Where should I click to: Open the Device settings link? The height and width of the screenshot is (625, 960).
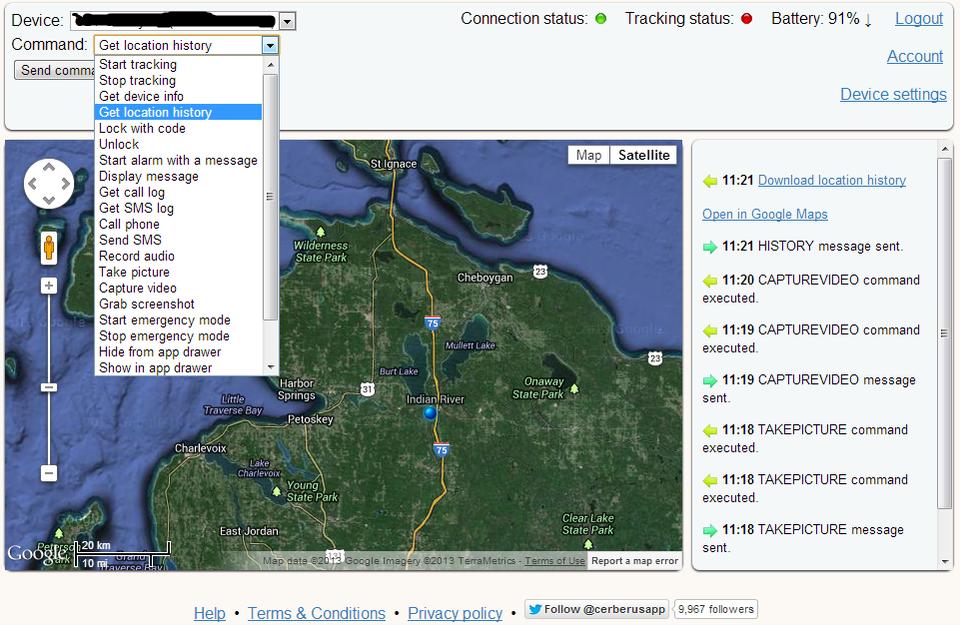pyautogui.click(x=893, y=94)
